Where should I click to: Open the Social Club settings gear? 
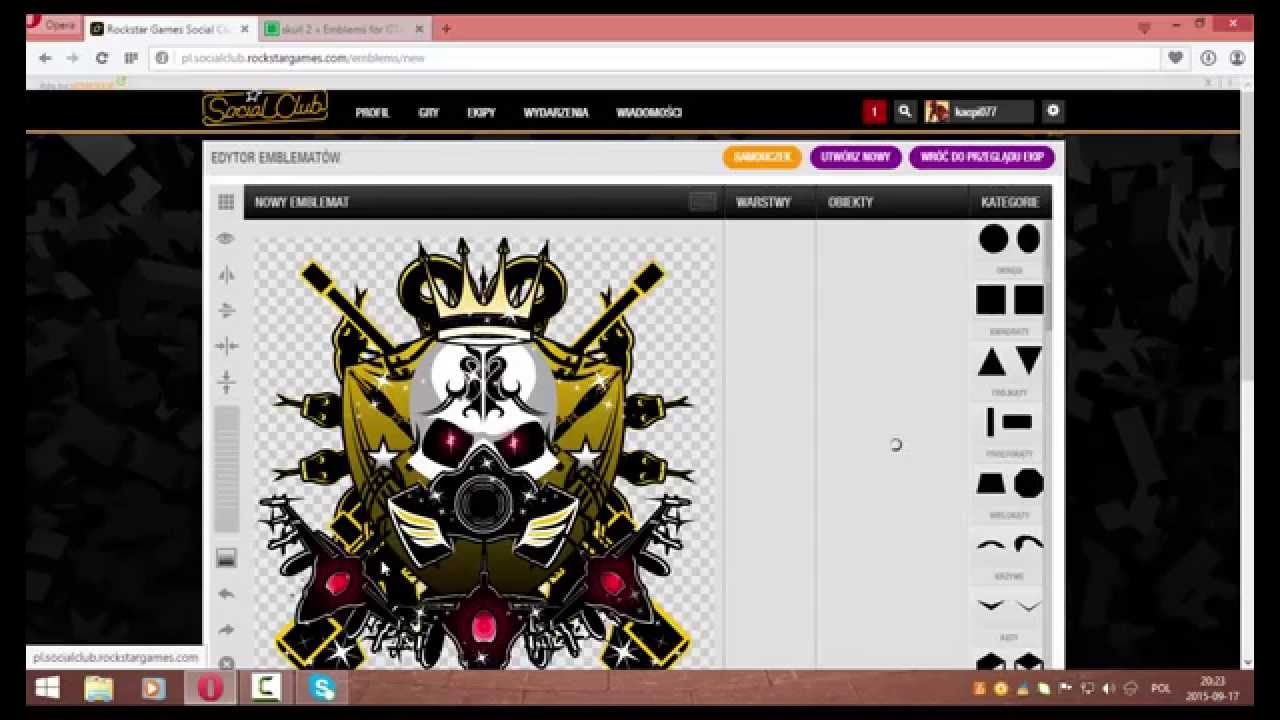point(1053,111)
